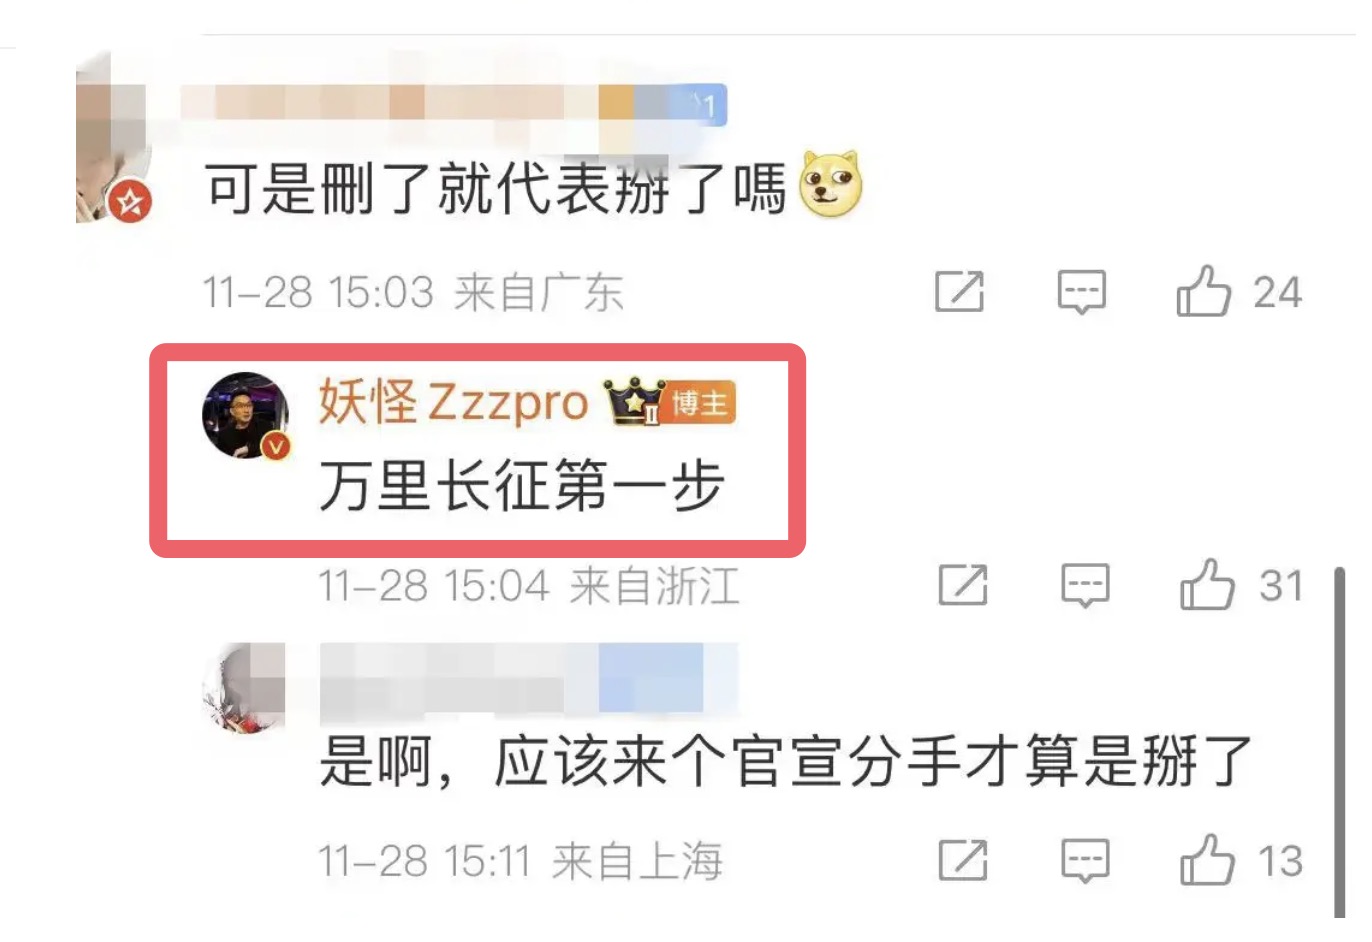Click the doge emoji in the top comment

[x=830, y=184]
